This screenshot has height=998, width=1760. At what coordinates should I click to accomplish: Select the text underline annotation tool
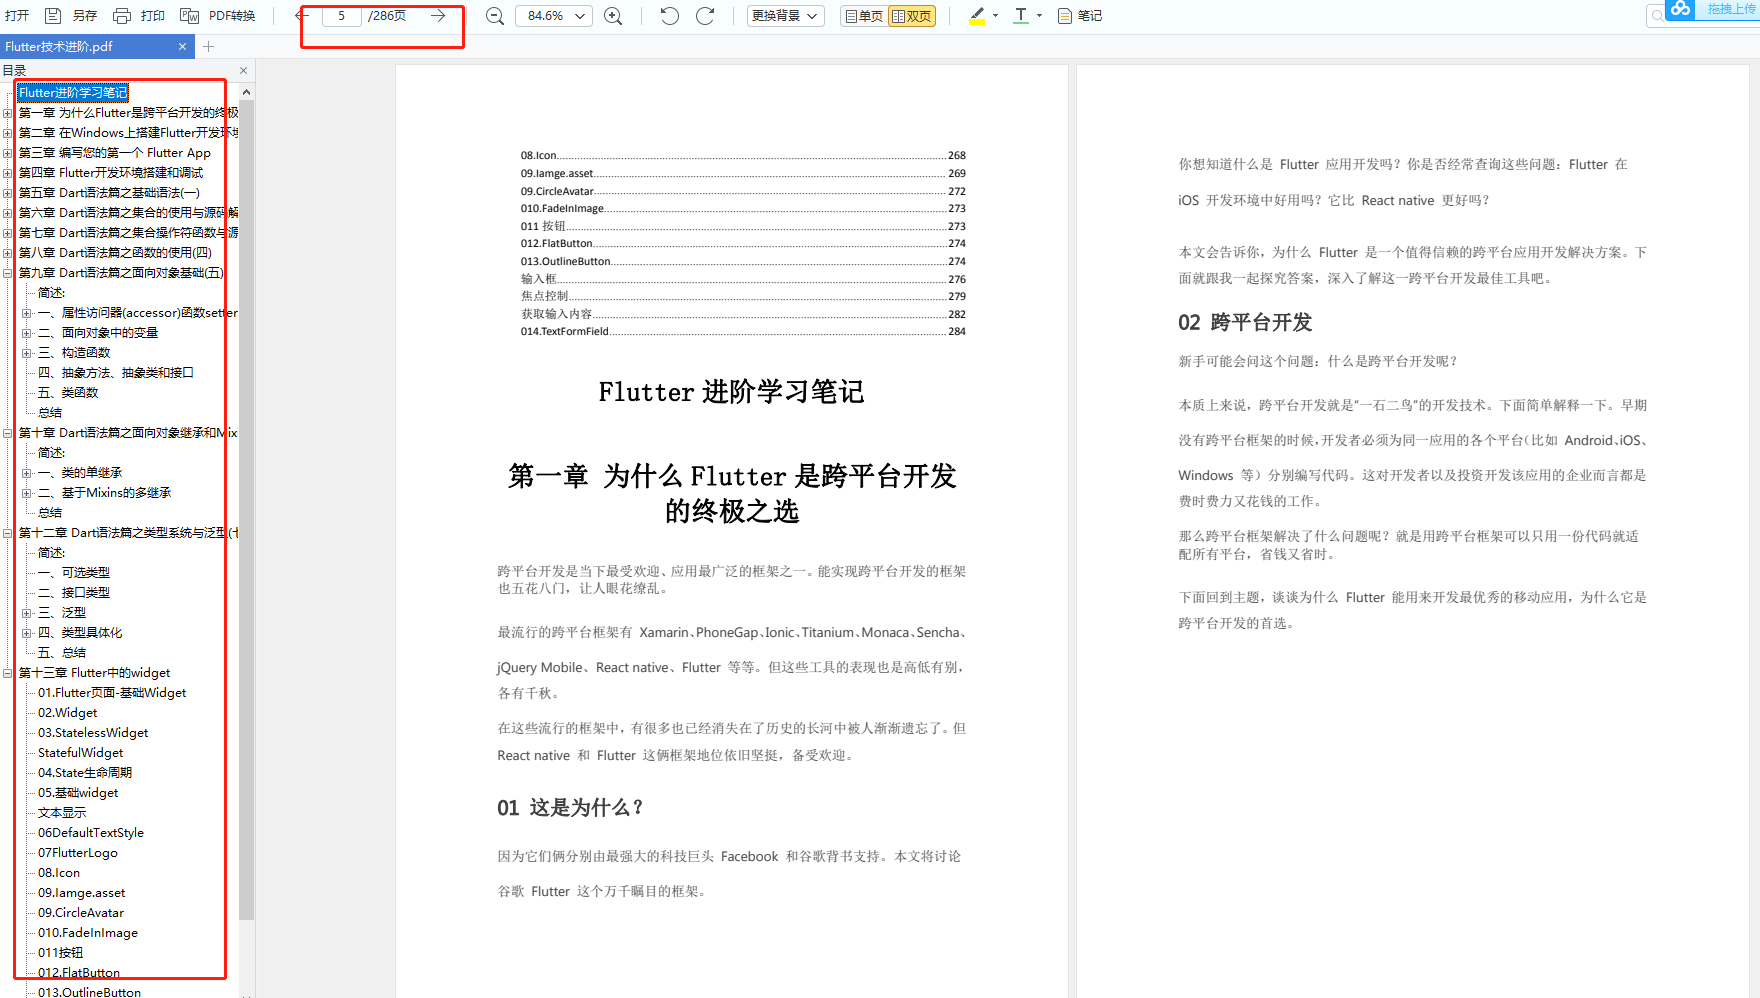click(x=1019, y=15)
